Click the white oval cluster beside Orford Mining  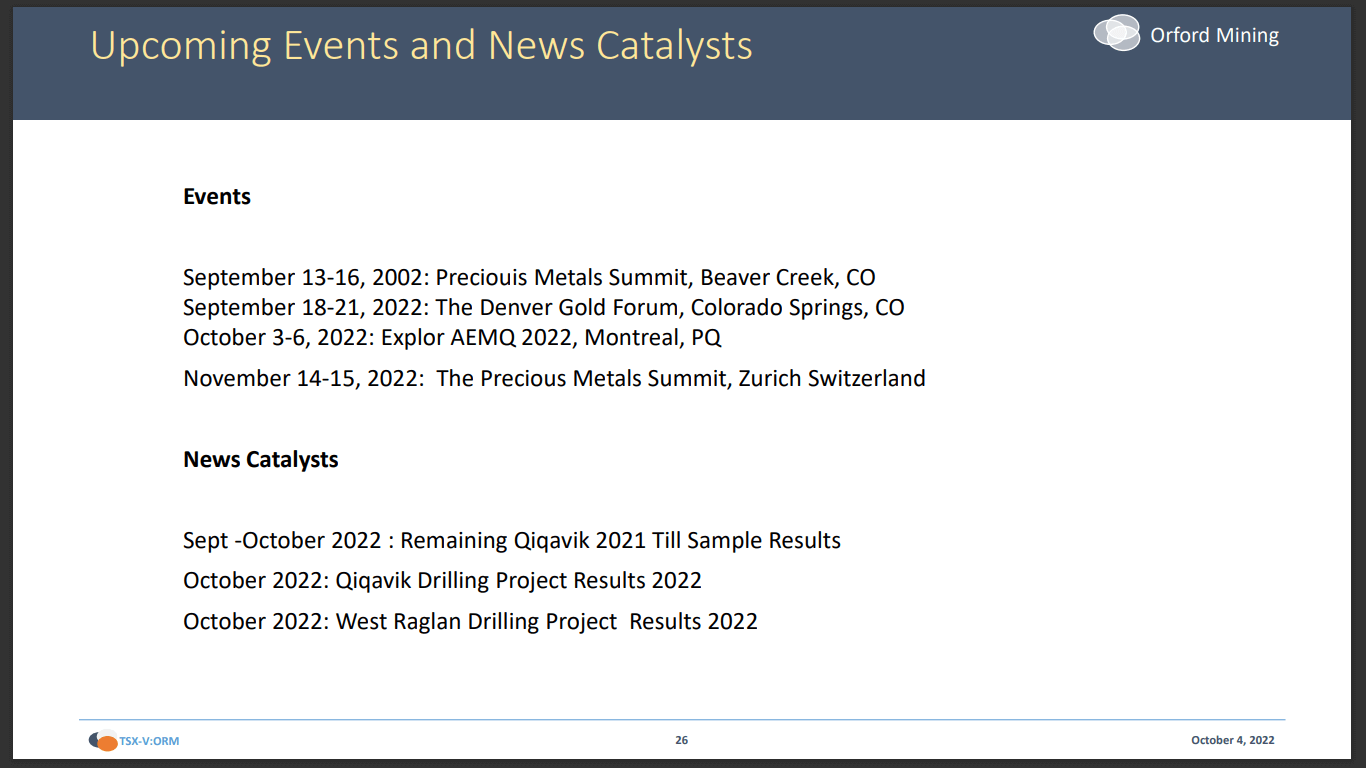click(1116, 33)
